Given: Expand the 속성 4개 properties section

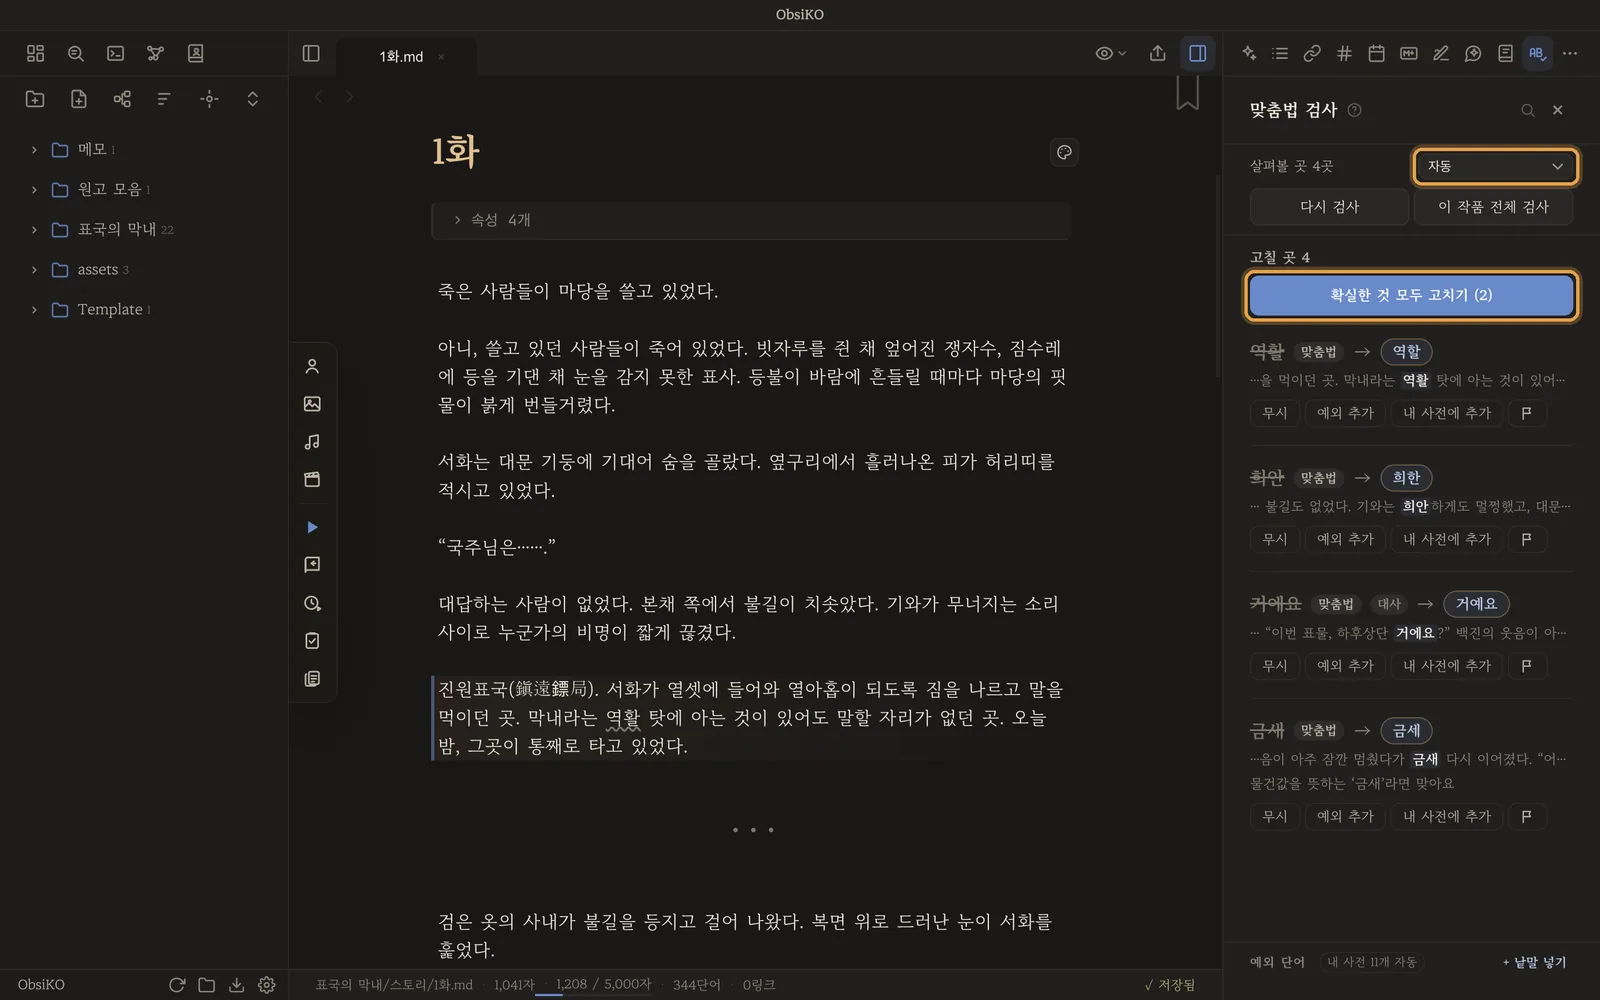Looking at the screenshot, I should 751,220.
